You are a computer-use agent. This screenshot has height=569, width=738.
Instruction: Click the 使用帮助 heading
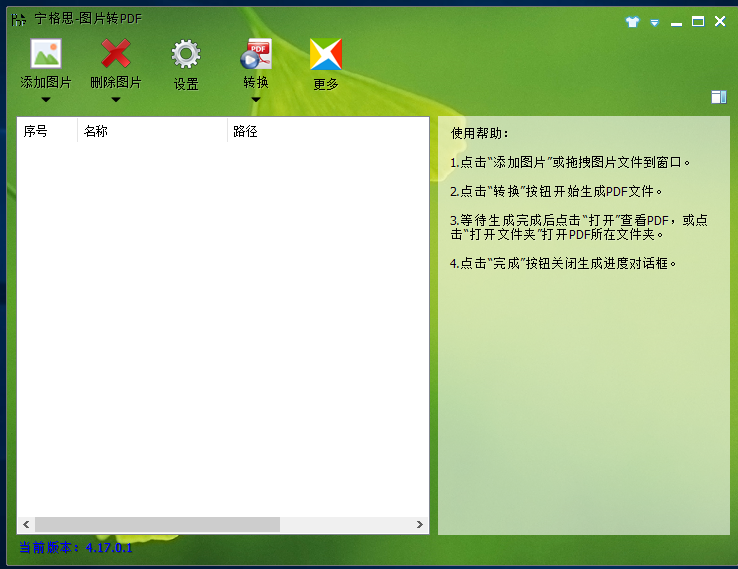coord(479,133)
